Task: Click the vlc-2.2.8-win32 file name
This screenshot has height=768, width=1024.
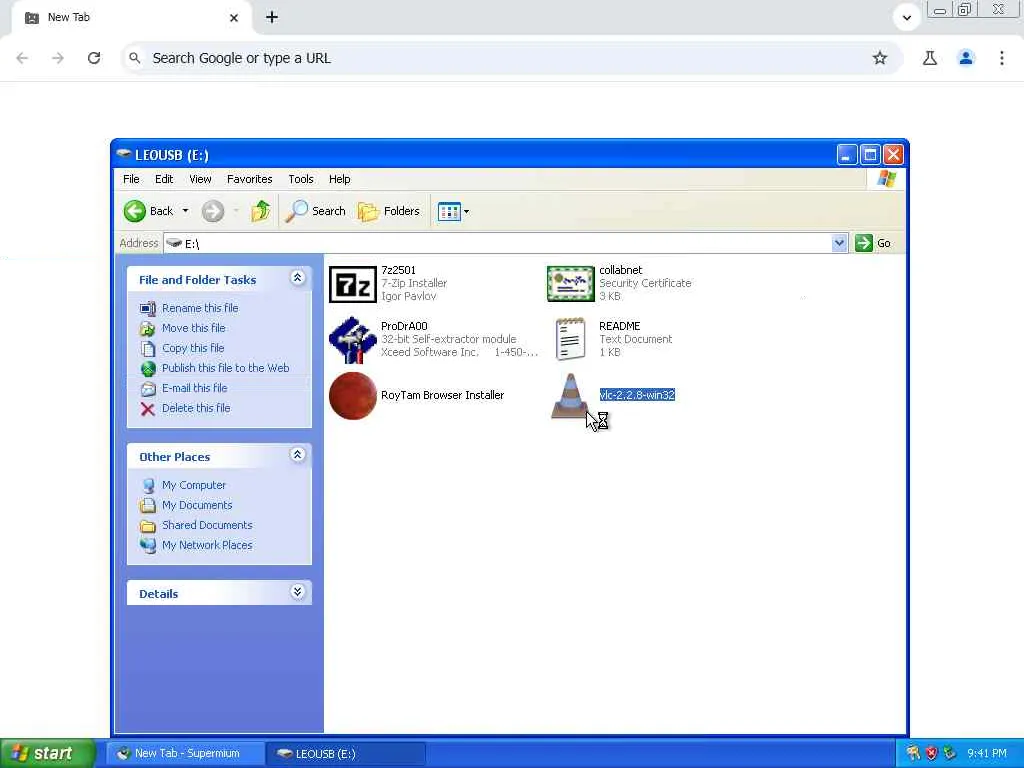Action: [x=637, y=395]
